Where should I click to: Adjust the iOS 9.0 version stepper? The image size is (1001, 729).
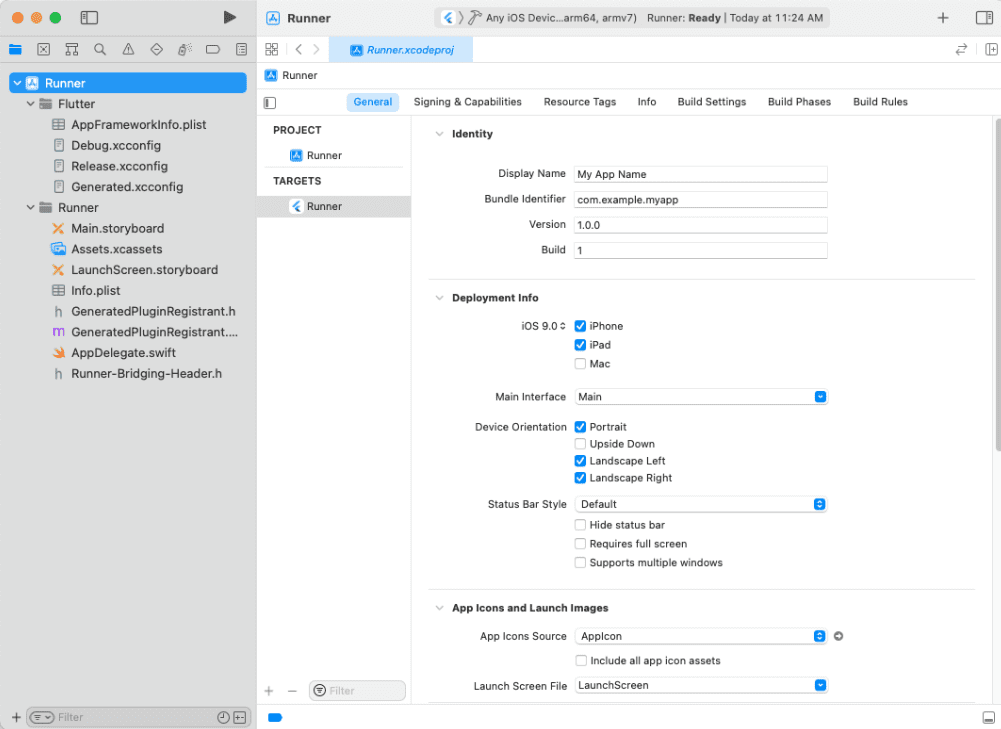tap(563, 325)
